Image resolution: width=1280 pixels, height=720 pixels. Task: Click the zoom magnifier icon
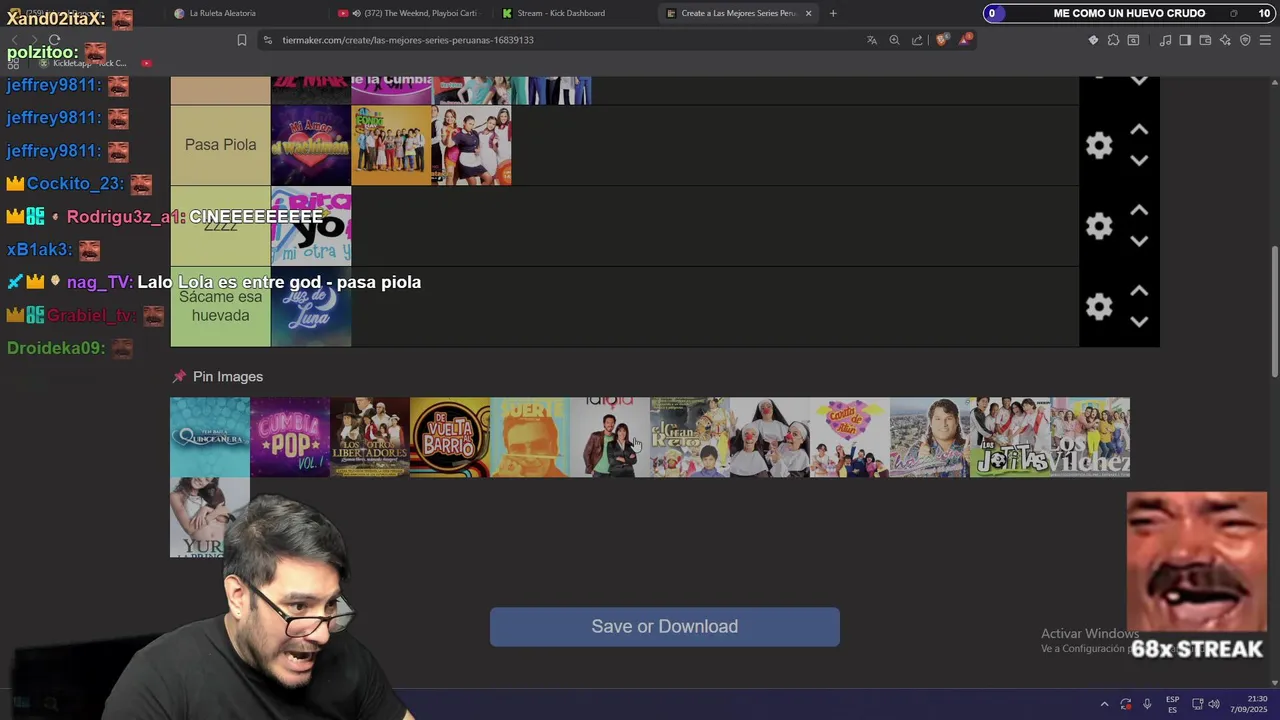tap(895, 40)
